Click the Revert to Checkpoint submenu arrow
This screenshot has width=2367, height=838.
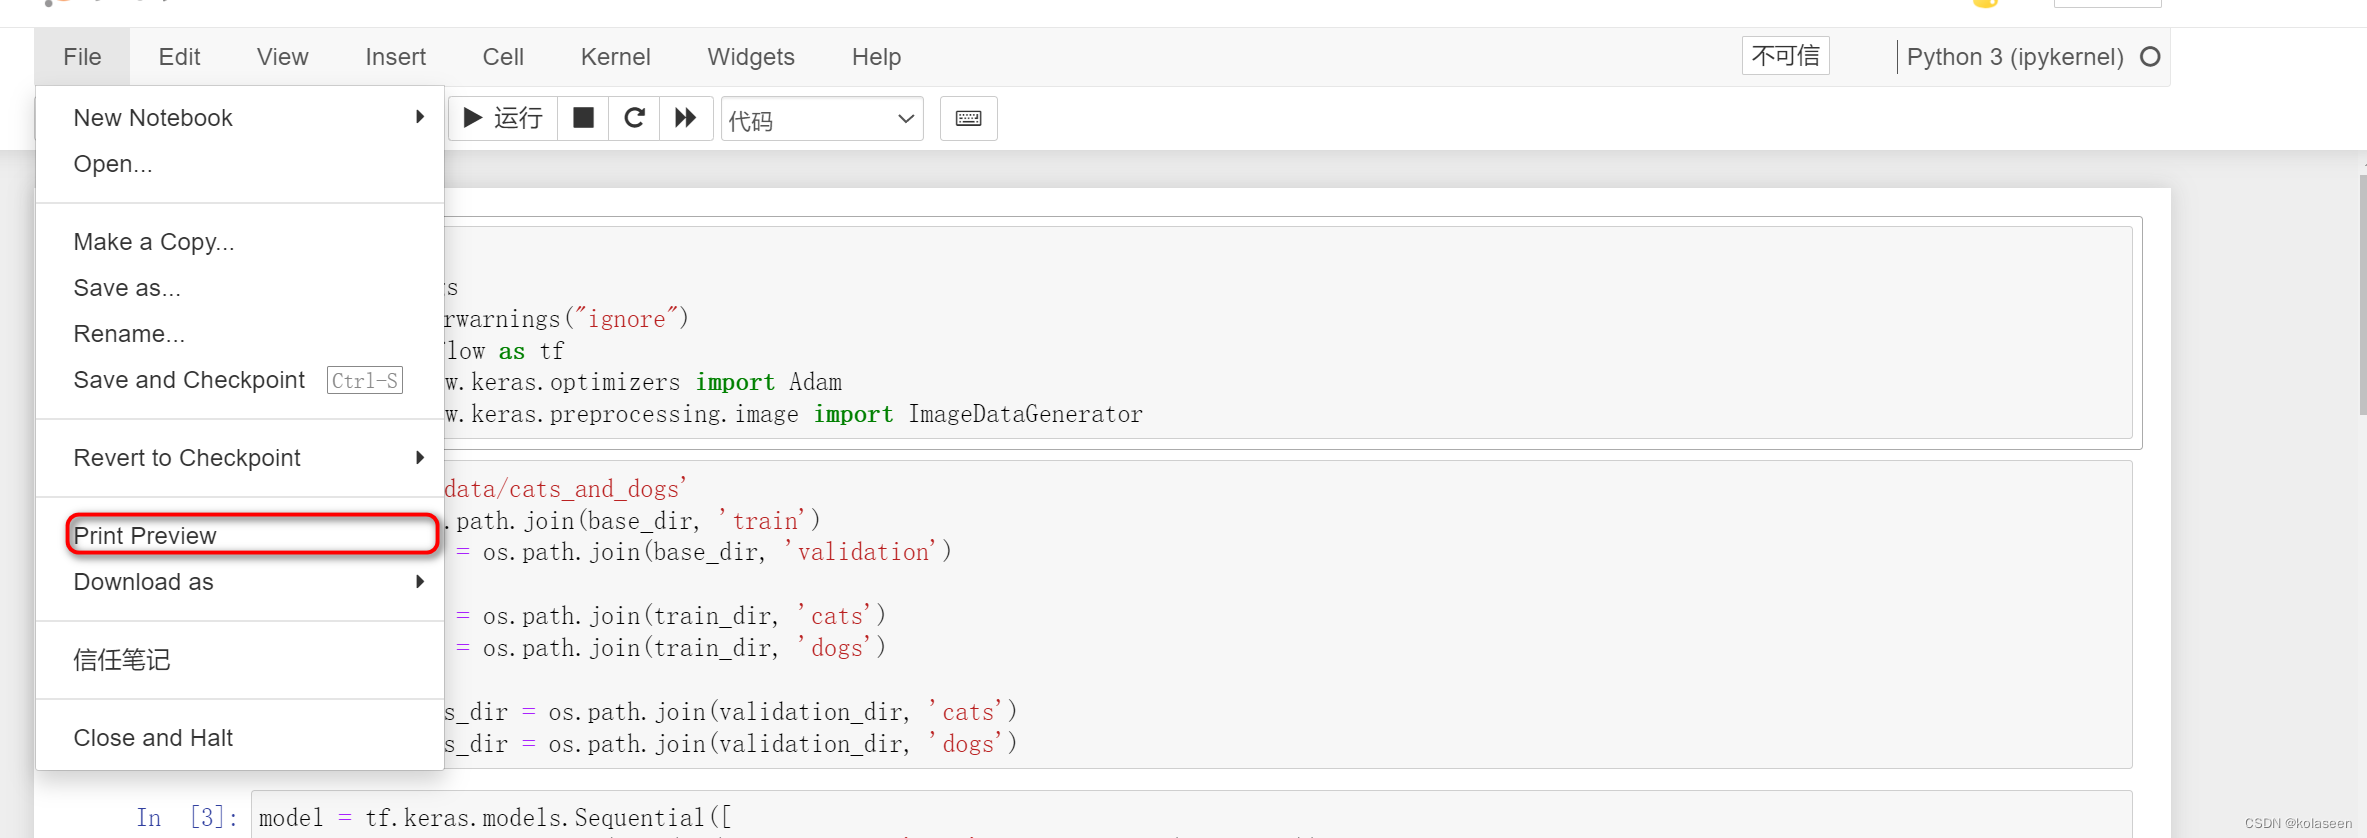point(420,457)
